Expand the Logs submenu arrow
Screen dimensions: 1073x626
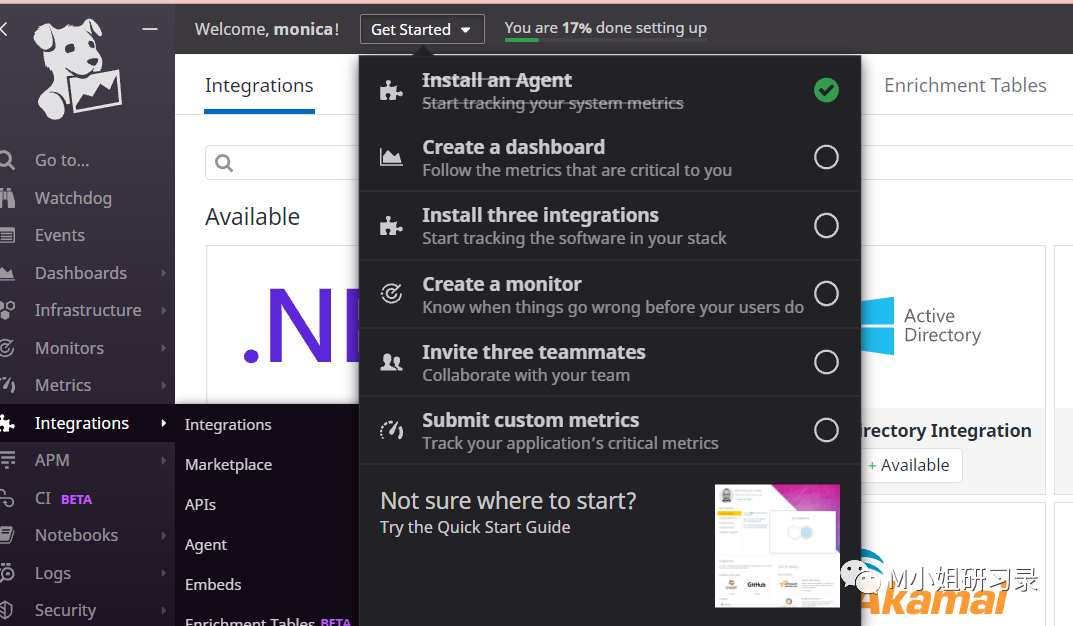[x=164, y=573]
